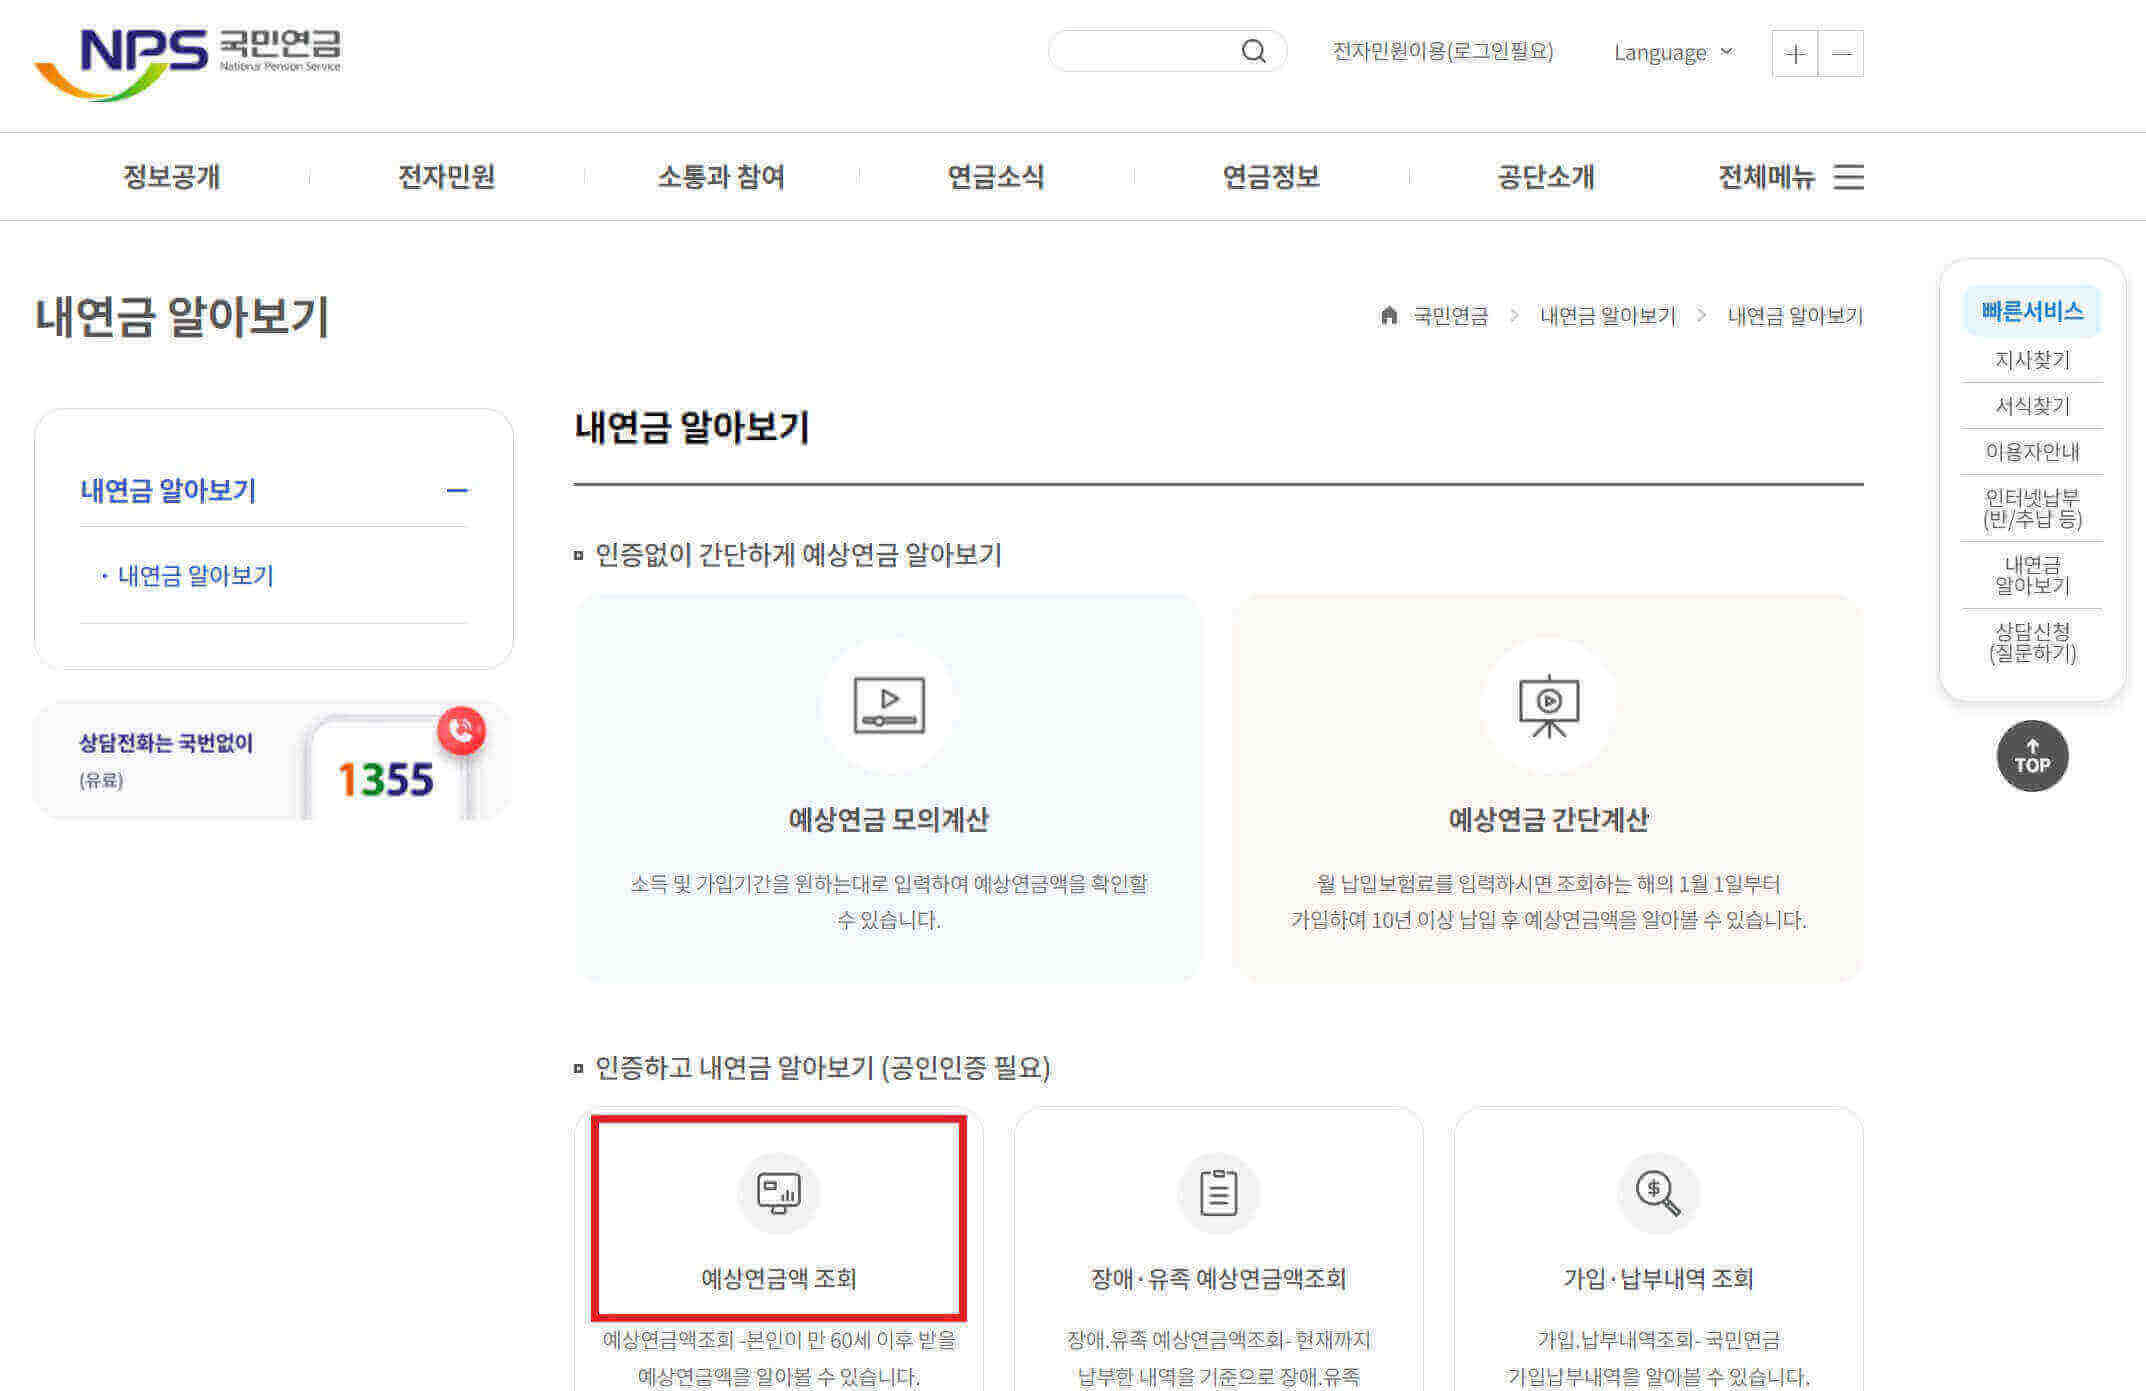
Task: Click the red phone icon beside 1355
Action: (x=461, y=731)
